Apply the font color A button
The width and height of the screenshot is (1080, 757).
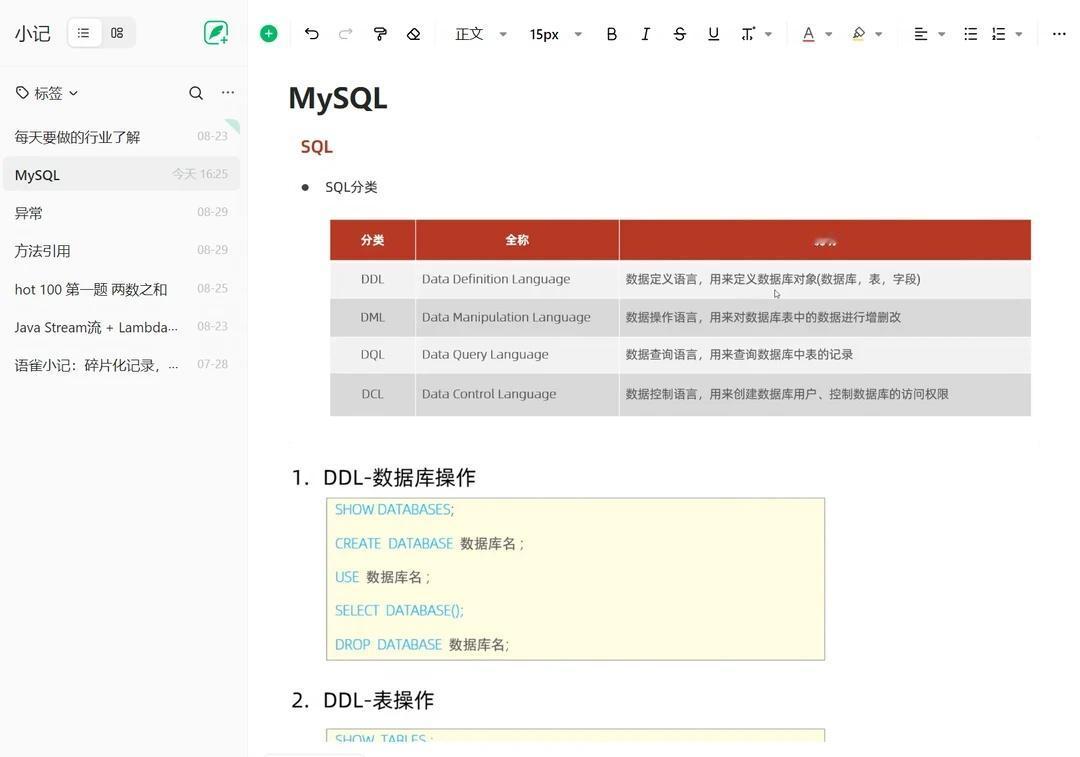[x=809, y=34]
